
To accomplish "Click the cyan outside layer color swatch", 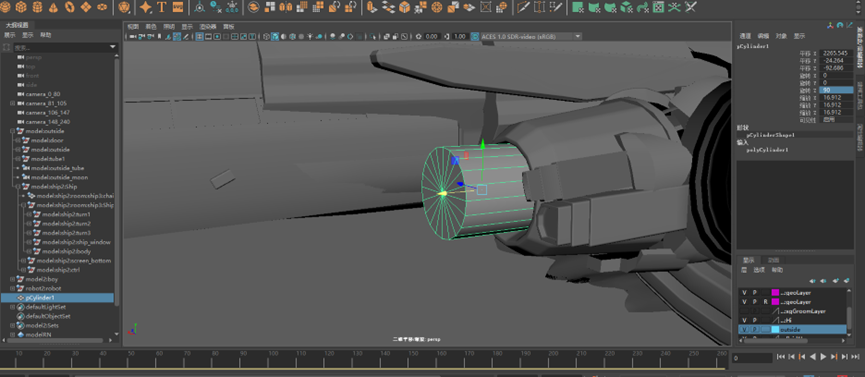I will 775,330.
